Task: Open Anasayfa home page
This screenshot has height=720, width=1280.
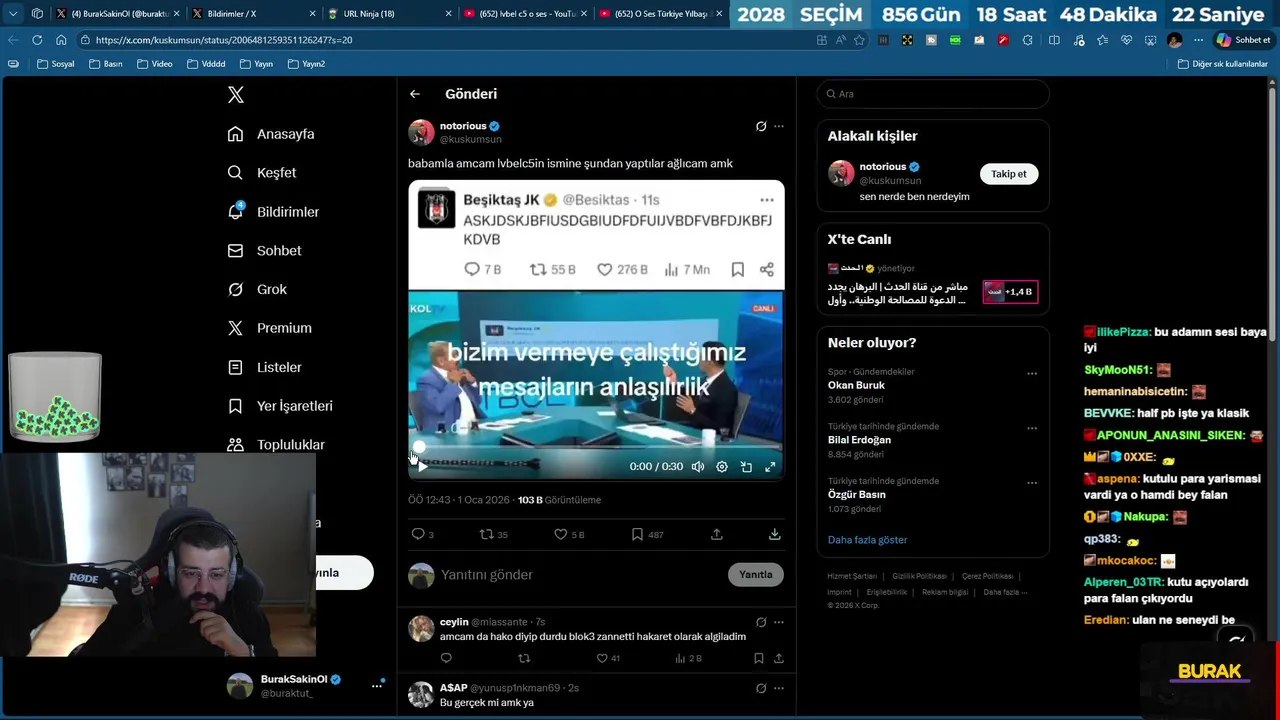Action: [x=271, y=134]
